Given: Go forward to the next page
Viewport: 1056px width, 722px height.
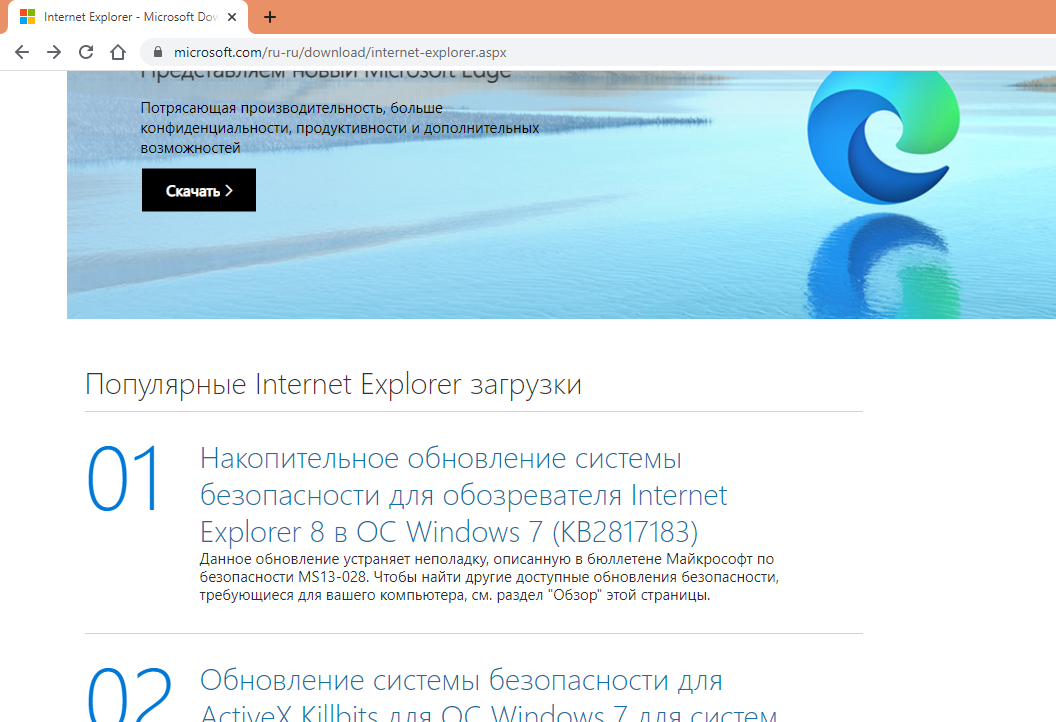Looking at the screenshot, I should pos(54,53).
